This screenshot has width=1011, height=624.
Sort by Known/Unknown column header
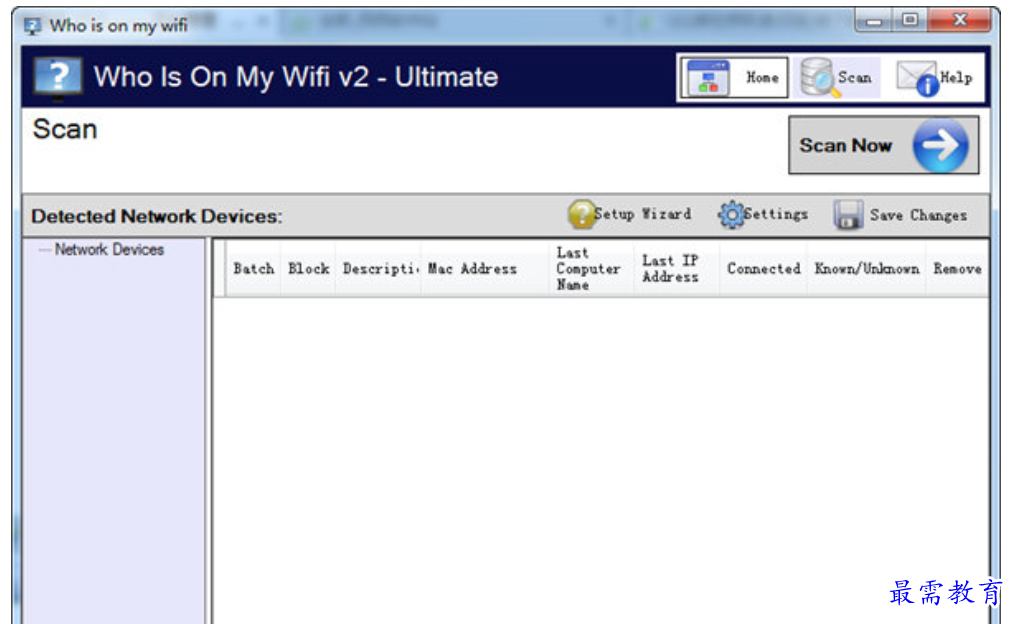(x=867, y=269)
